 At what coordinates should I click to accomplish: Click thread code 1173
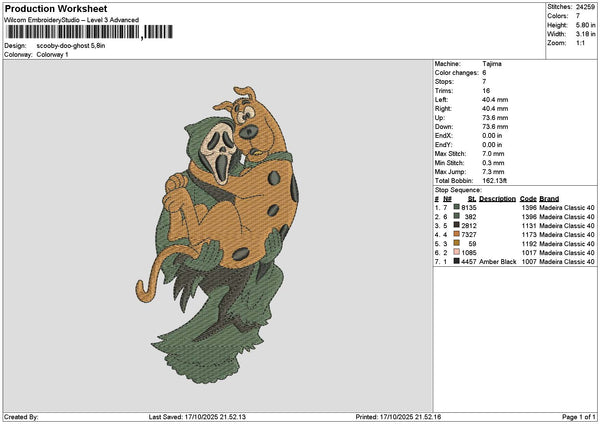pyautogui.click(x=529, y=235)
